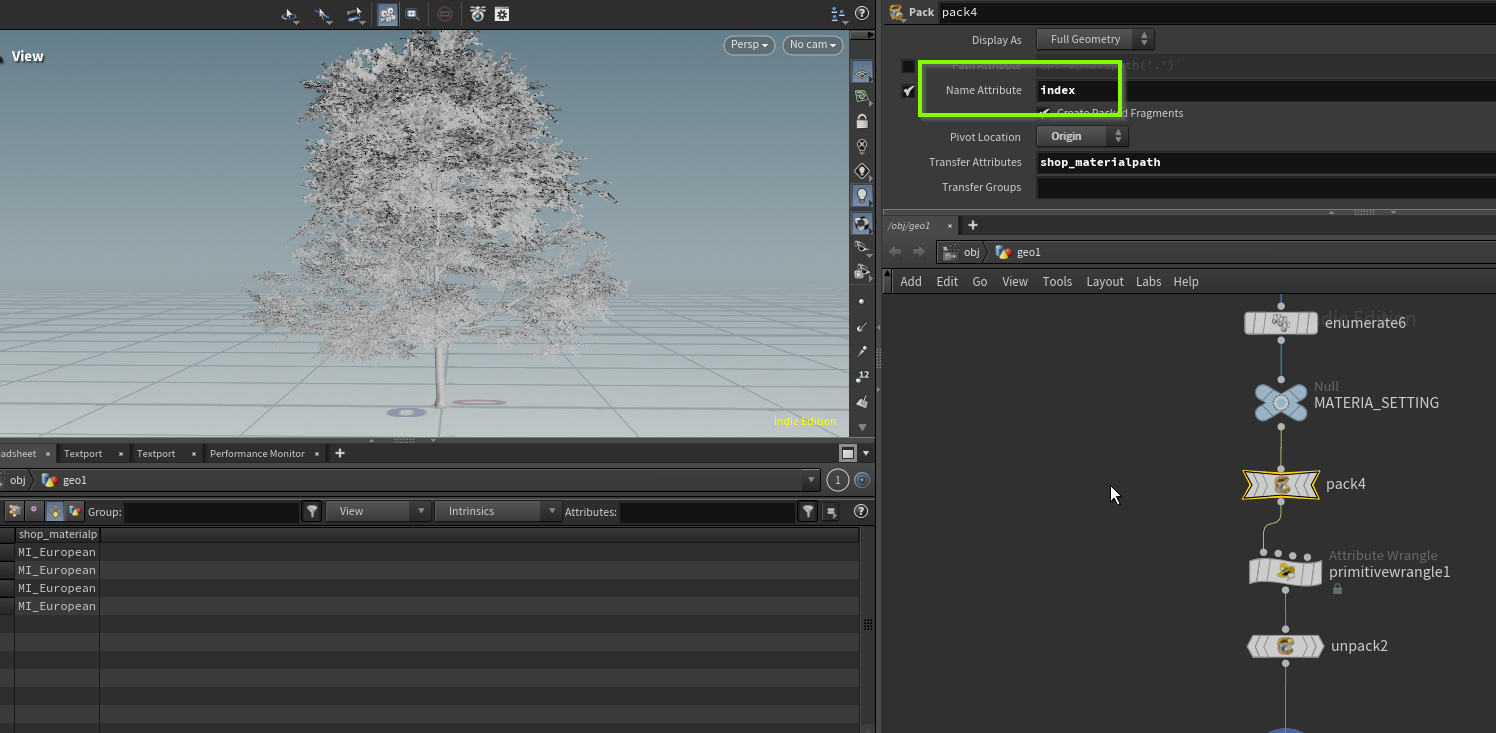Expand the Display As Full Geometry dropdown
The image size is (1496, 733).
coord(1095,40)
